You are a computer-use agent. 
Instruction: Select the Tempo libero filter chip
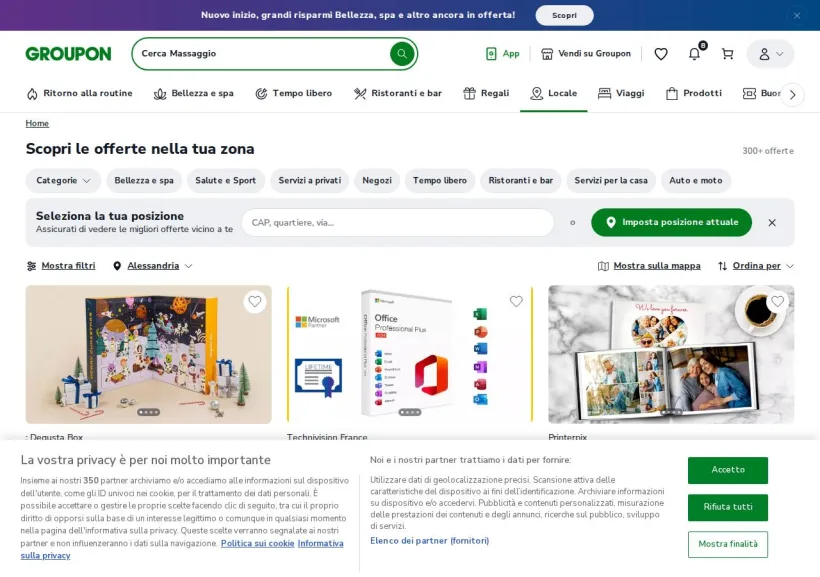pyautogui.click(x=440, y=180)
